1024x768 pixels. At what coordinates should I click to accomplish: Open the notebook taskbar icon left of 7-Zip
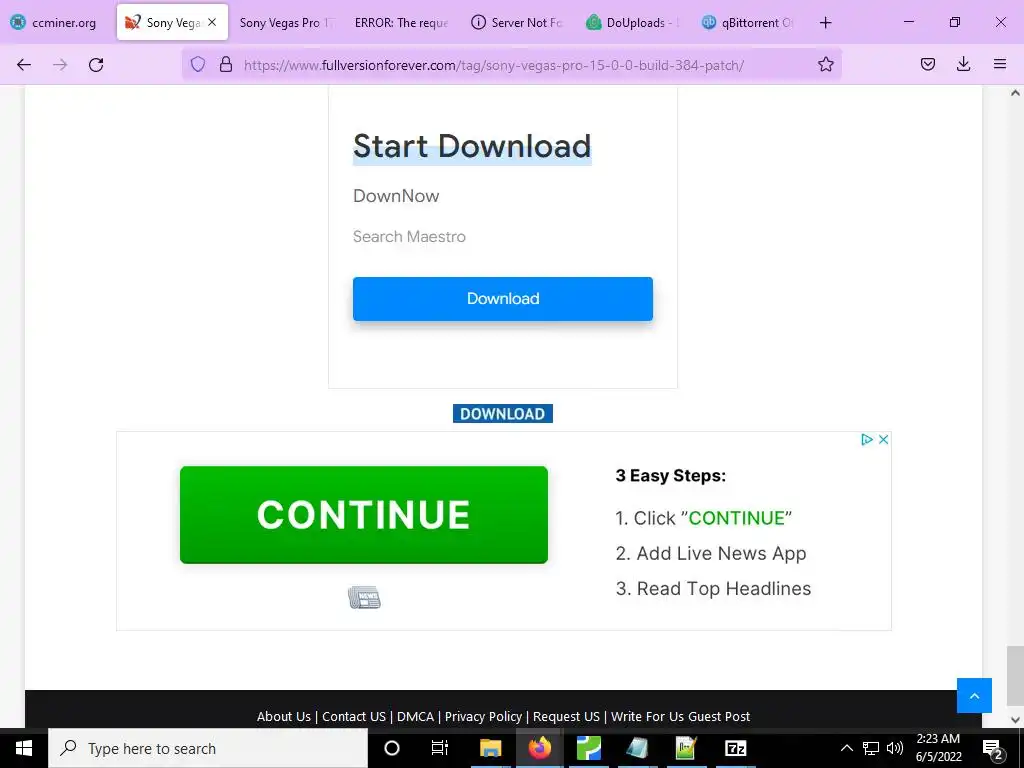coord(686,748)
